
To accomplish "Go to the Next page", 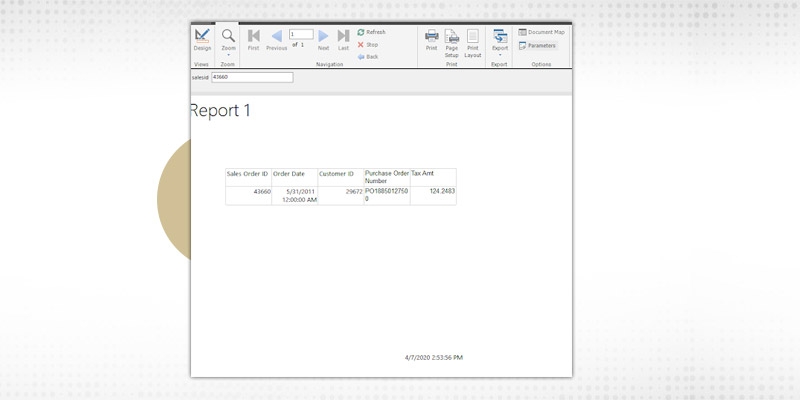I will (x=323, y=39).
